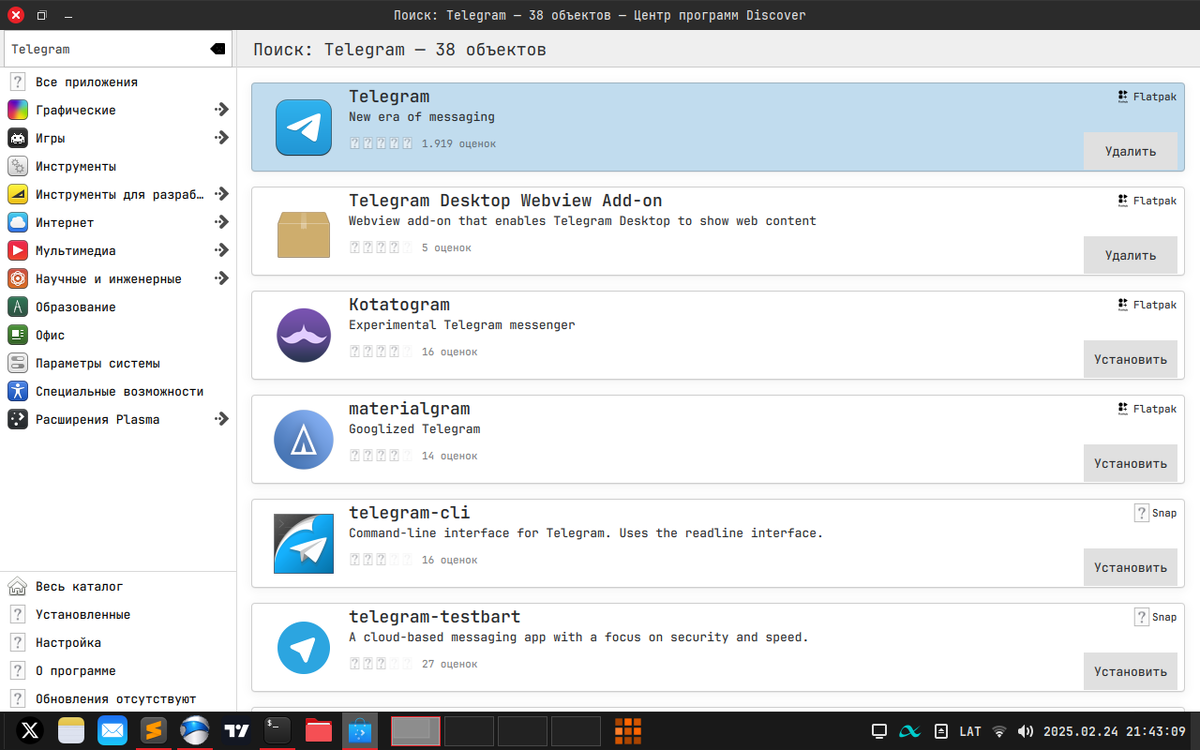The width and height of the screenshot is (1200, 750).
Task: Open the Kotatogram mustache icon
Action: point(303,335)
